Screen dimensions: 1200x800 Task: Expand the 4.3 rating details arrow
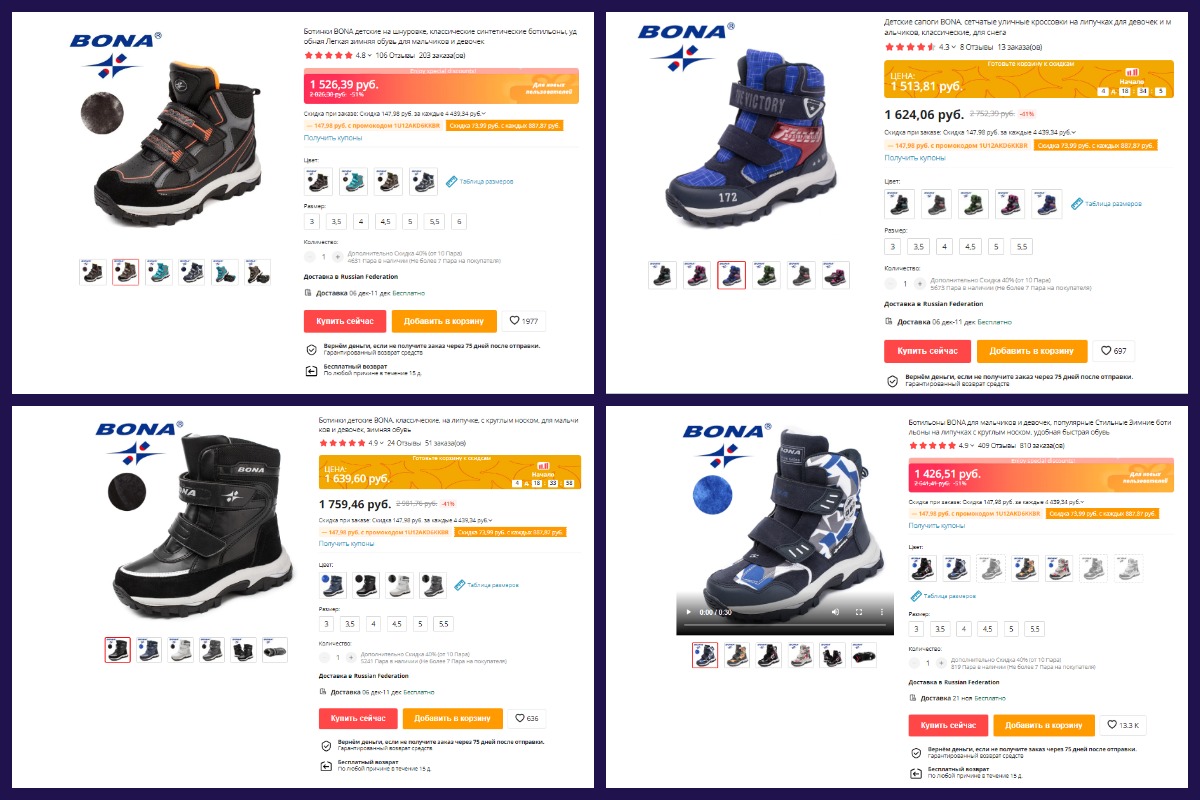(x=953, y=46)
